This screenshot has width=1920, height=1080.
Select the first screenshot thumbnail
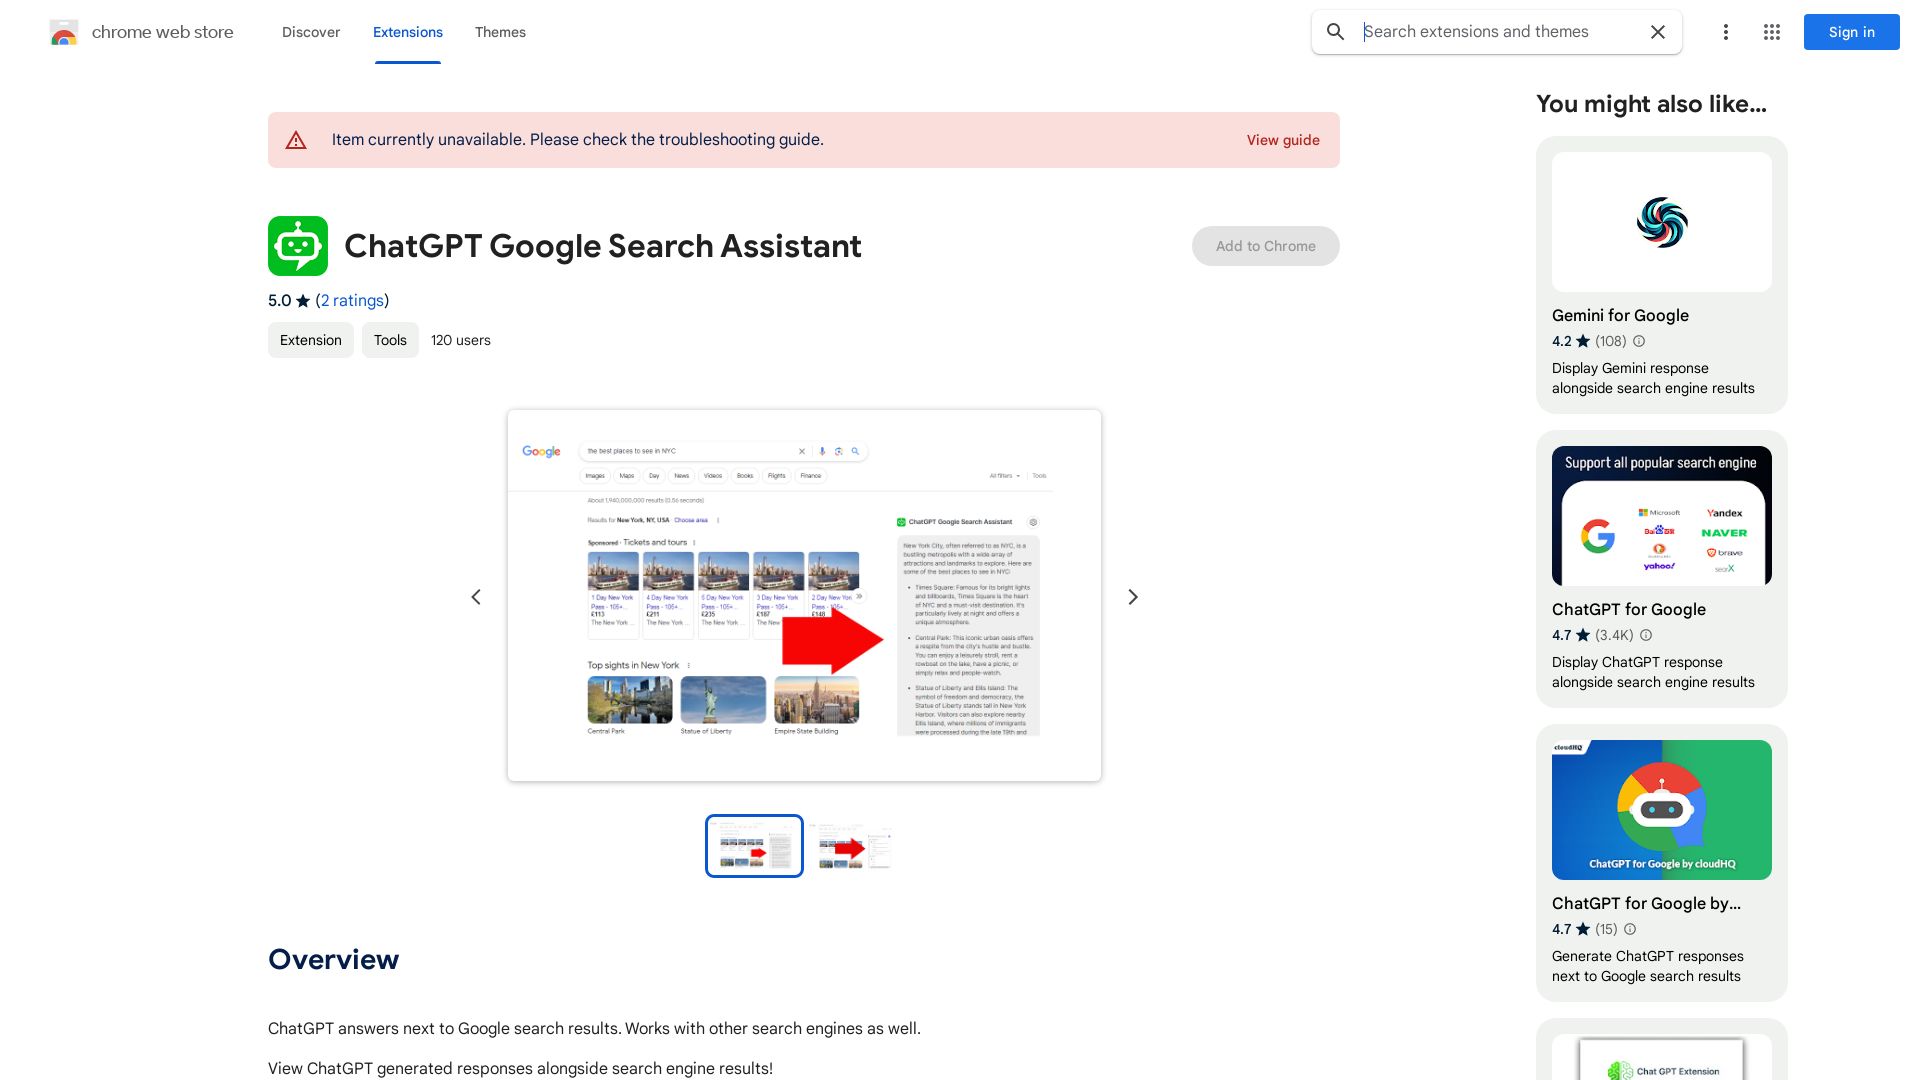click(x=754, y=846)
